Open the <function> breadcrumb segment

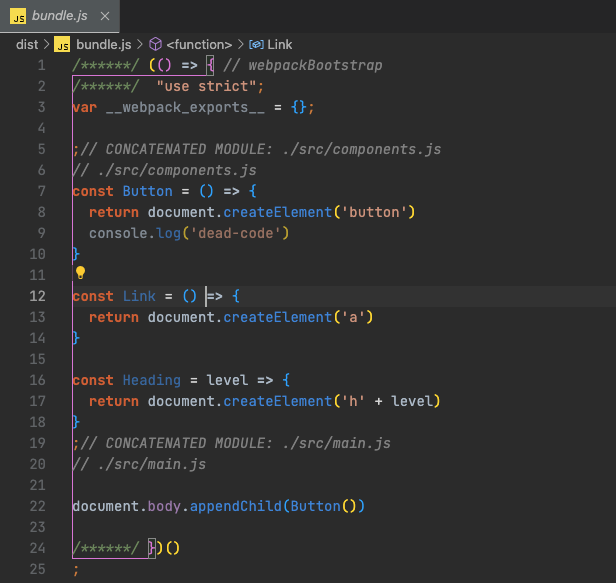coord(199,44)
